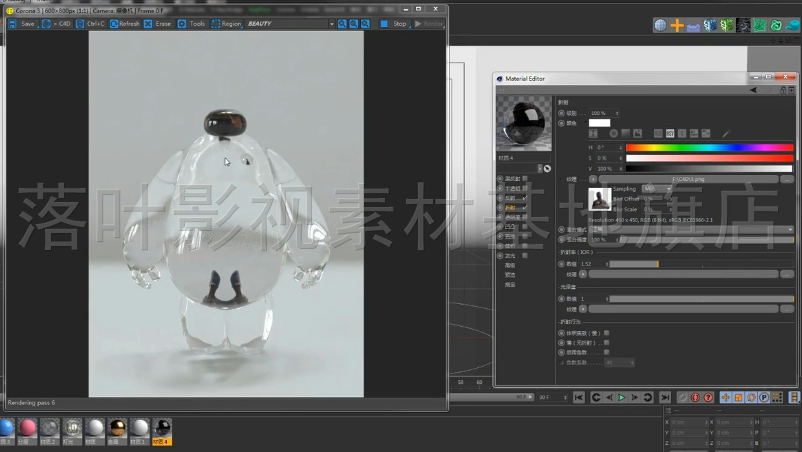Click Erase in the Corona toolbar

[x=158, y=24]
